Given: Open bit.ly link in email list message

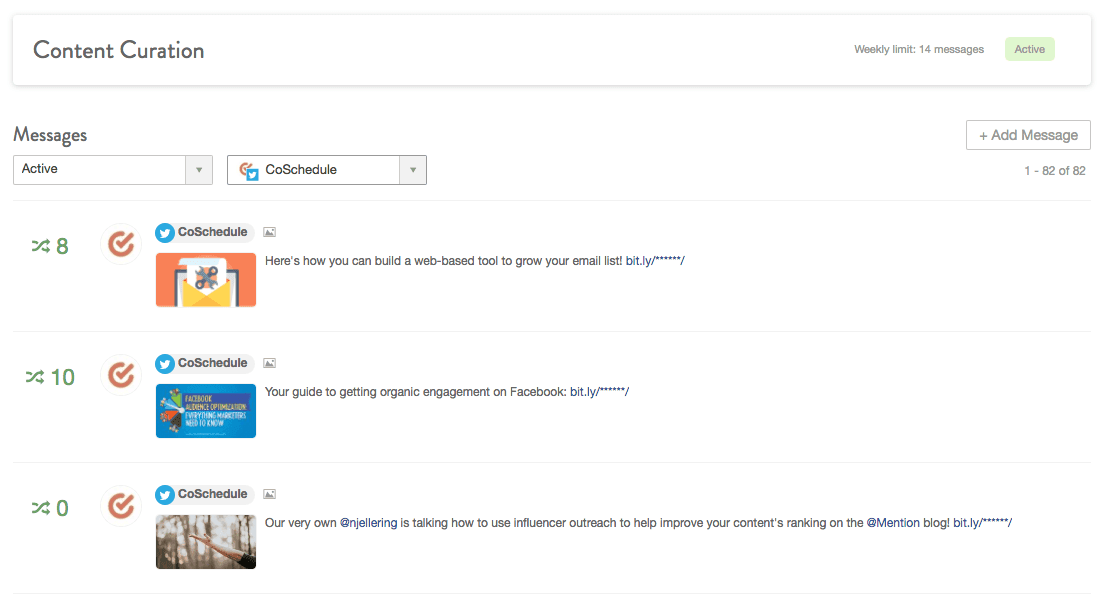Looking at the screenshot, I should (655, 261).
